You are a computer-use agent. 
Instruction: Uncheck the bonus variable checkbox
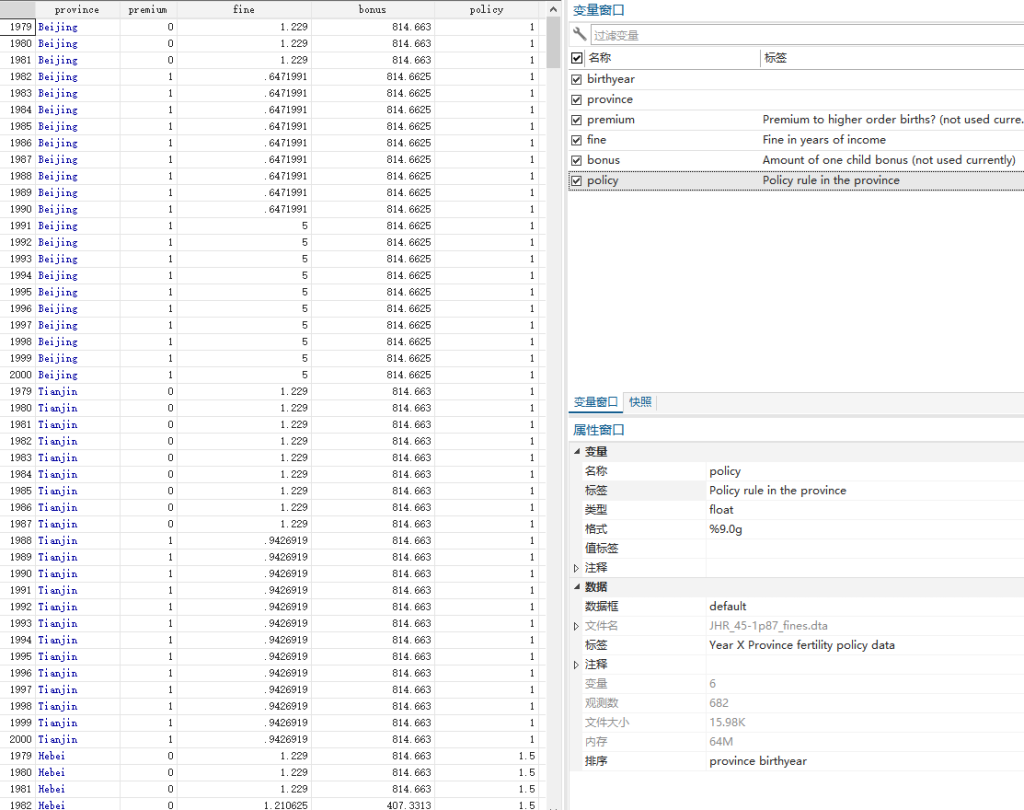click(x=576, y=161)
